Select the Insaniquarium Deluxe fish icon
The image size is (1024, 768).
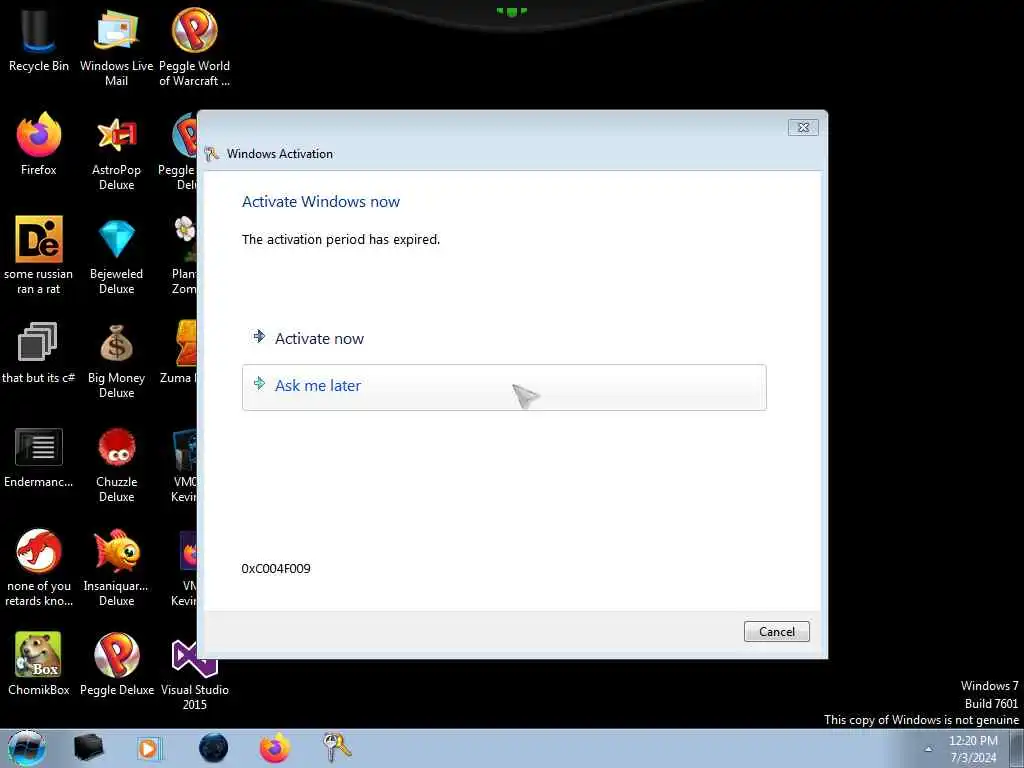tap(116, 567)
